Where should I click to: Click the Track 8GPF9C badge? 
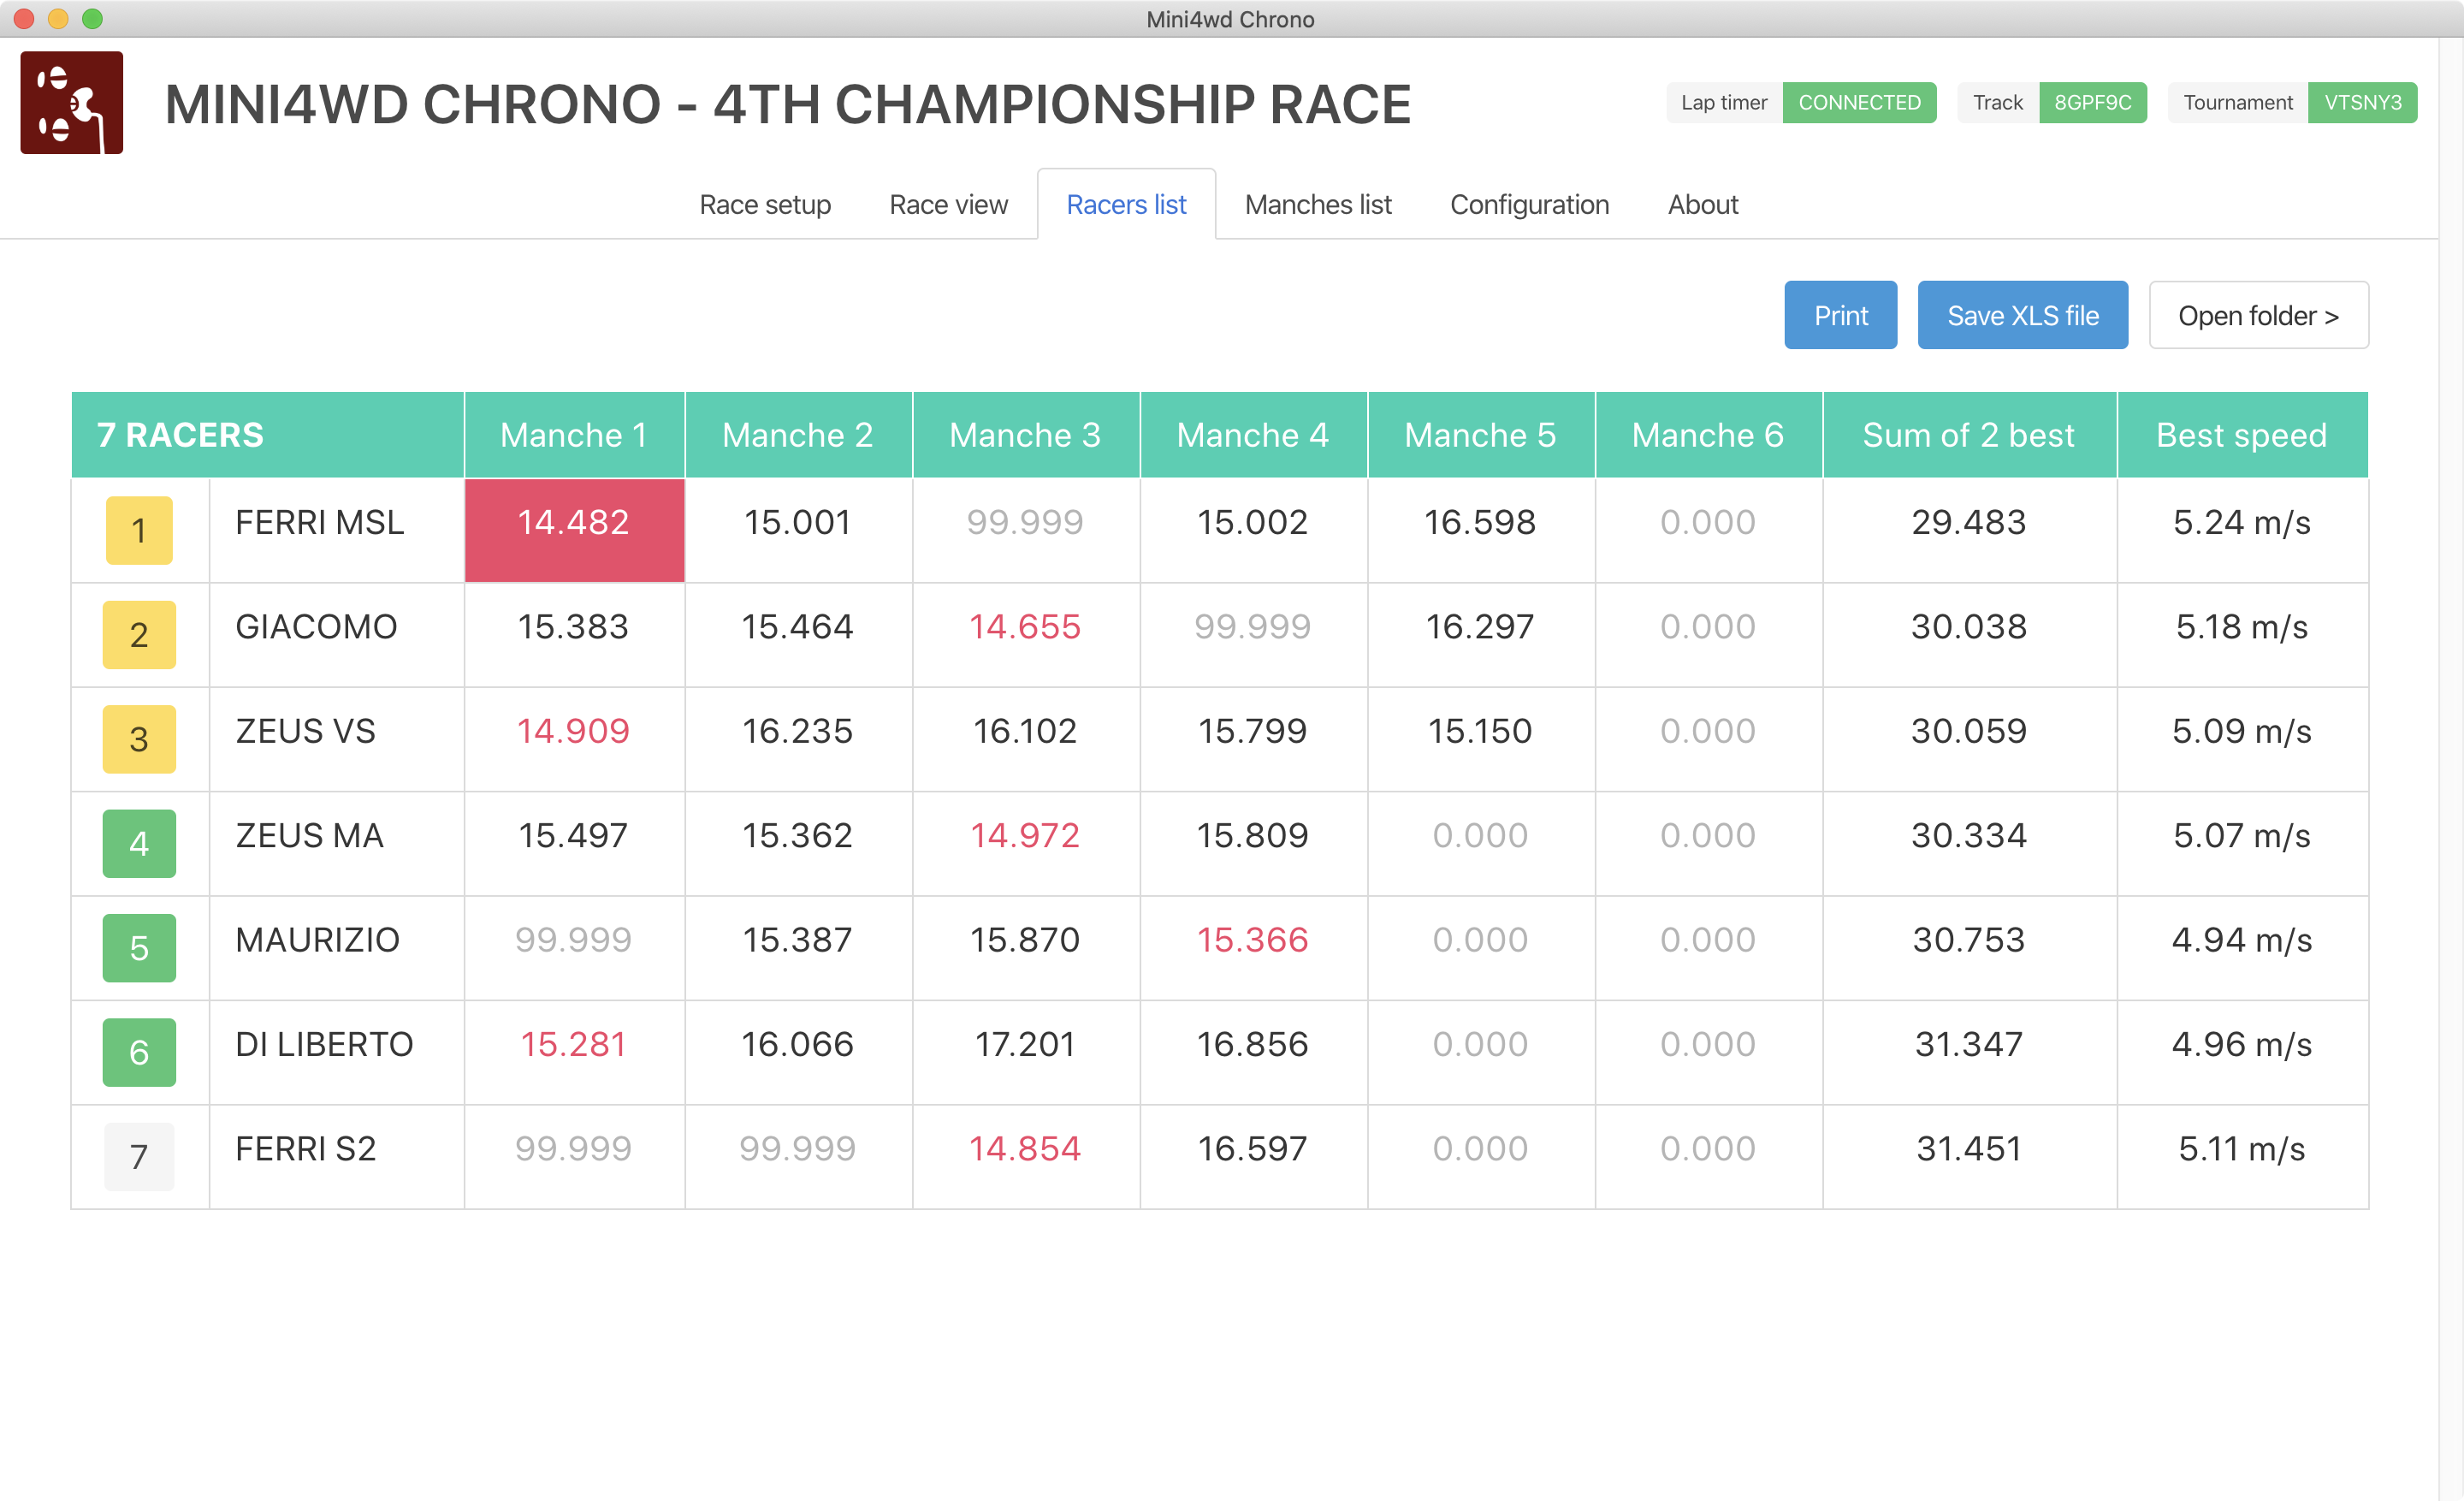[x=2091, y=102]
